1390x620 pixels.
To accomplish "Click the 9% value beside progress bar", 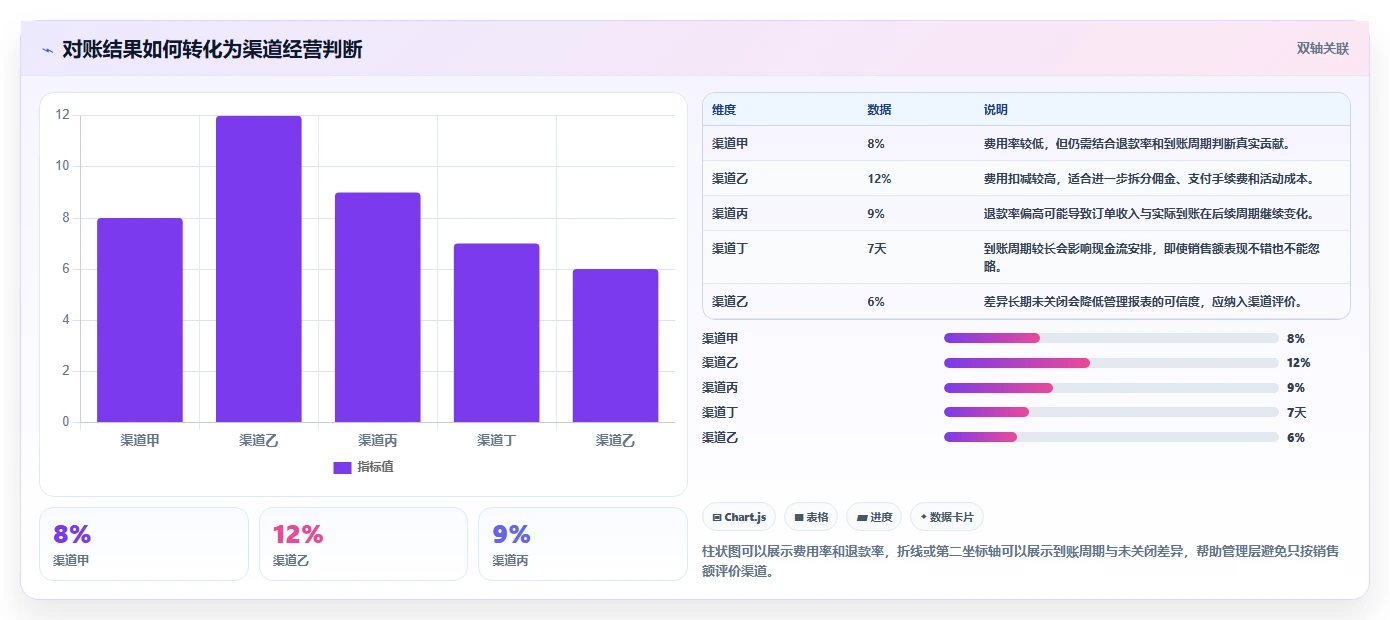I will 1296,388.
